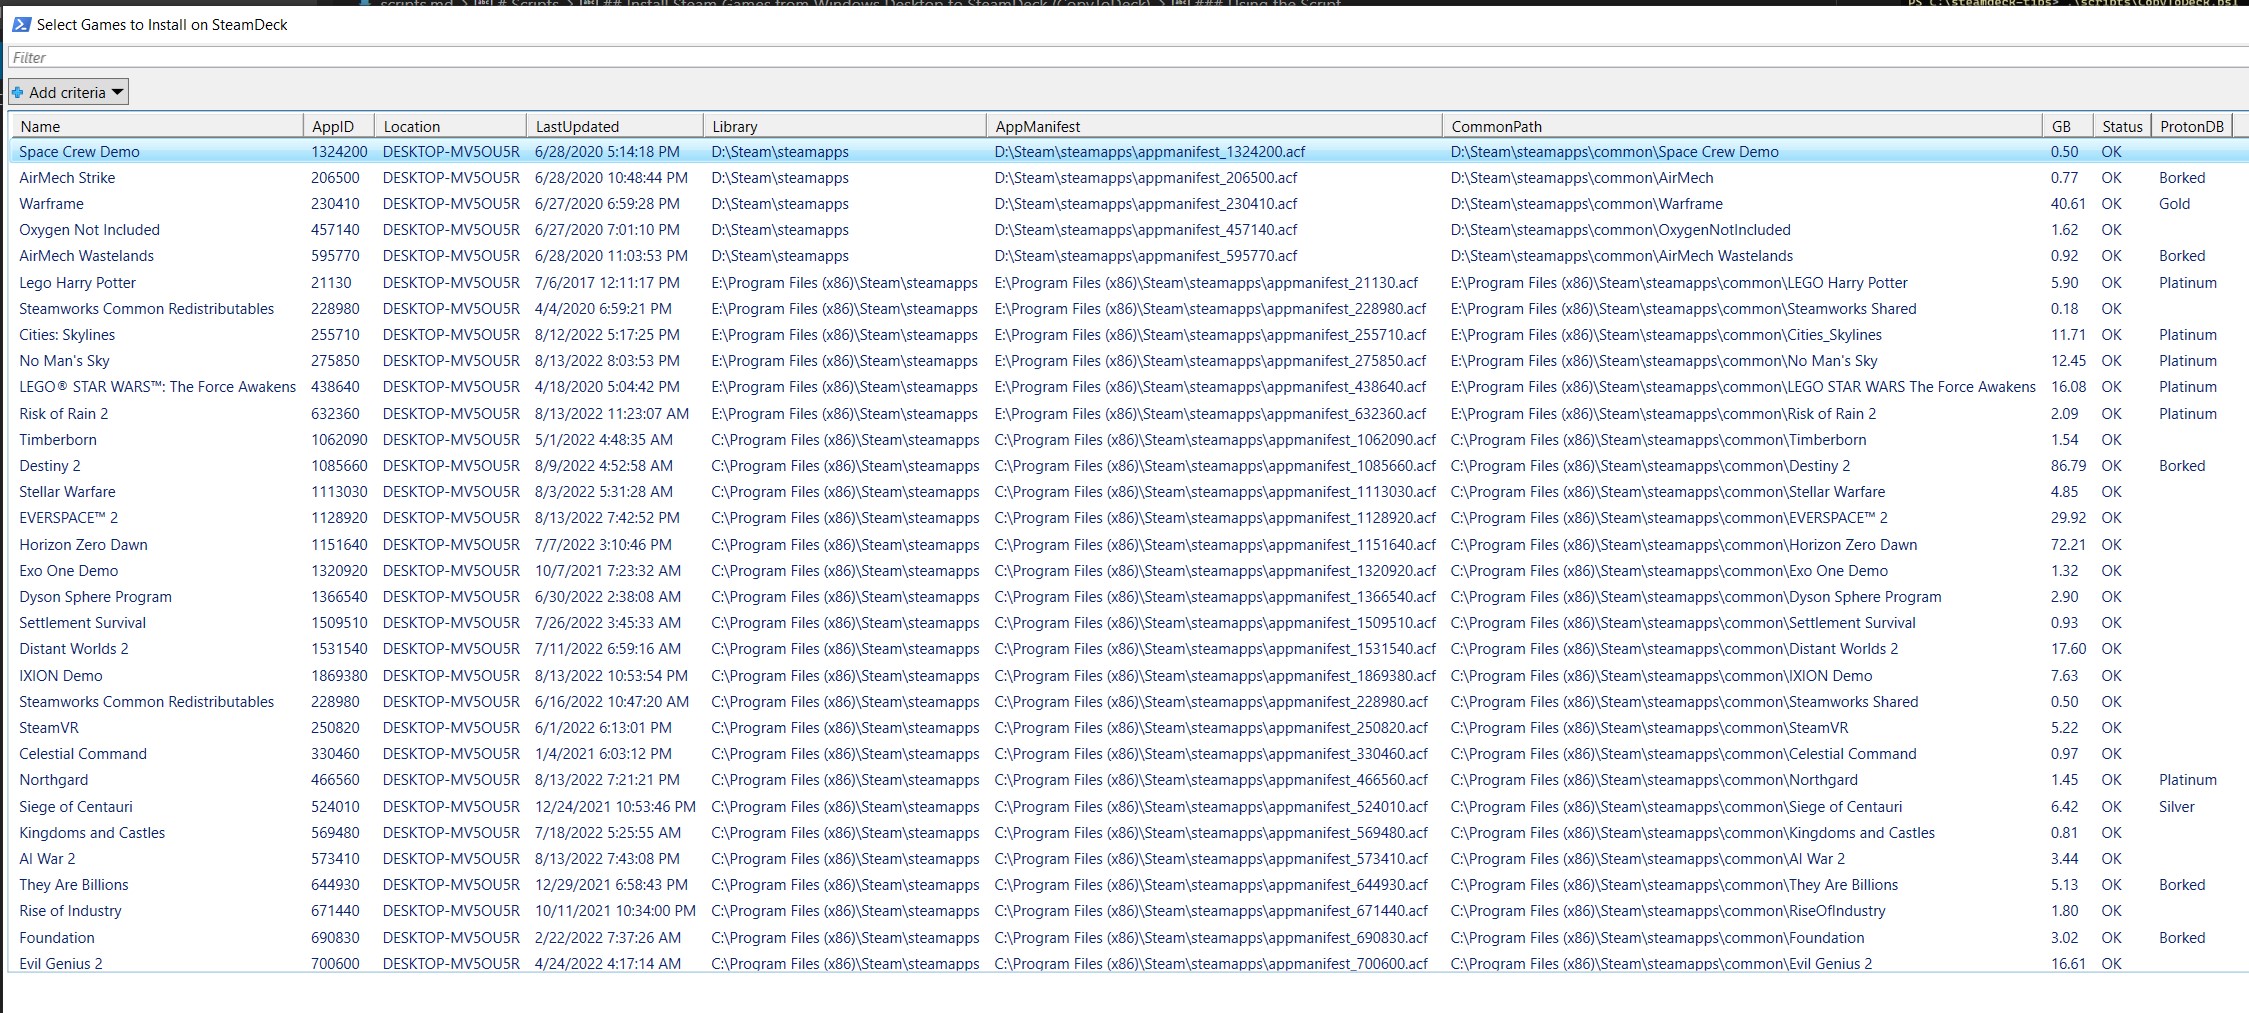Screen dimensions: 2249x1013
Task: Select the Settlement Survival row
Action: coord(1128,623)
